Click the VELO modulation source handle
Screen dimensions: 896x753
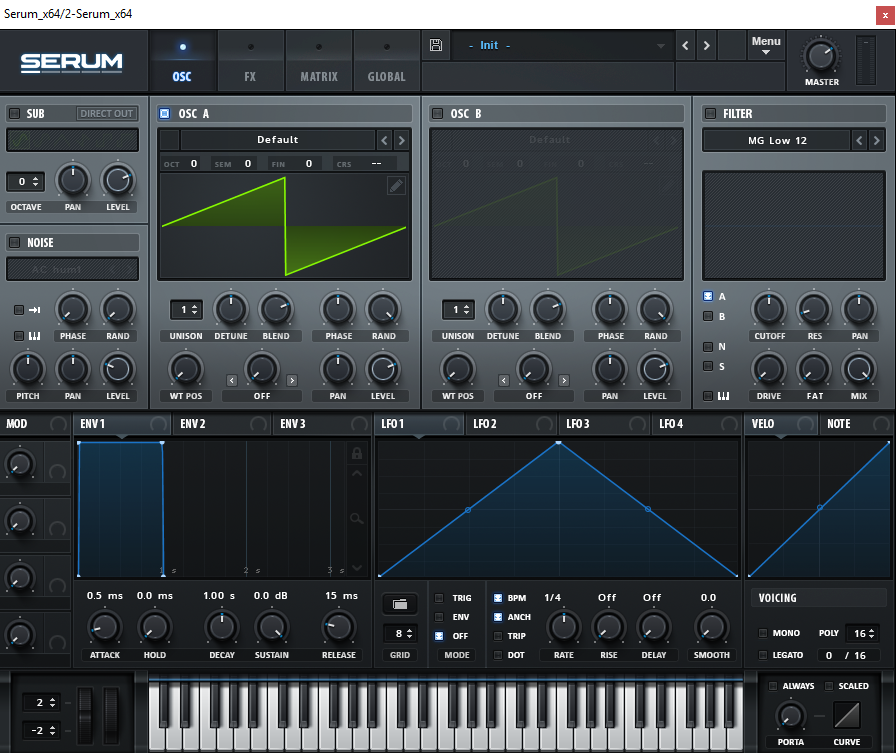click(x=805, y=424)
